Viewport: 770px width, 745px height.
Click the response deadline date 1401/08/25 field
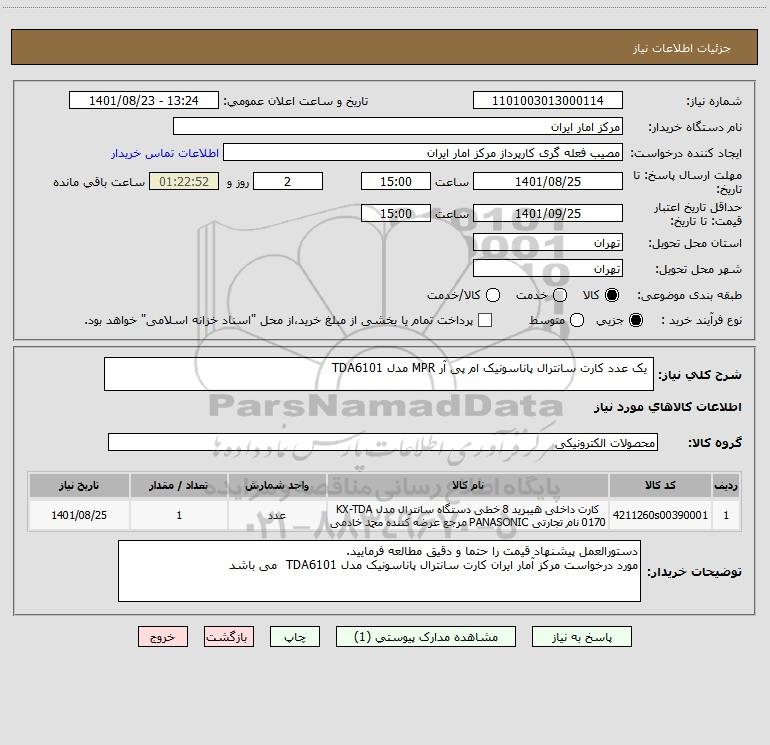point(548,181)
